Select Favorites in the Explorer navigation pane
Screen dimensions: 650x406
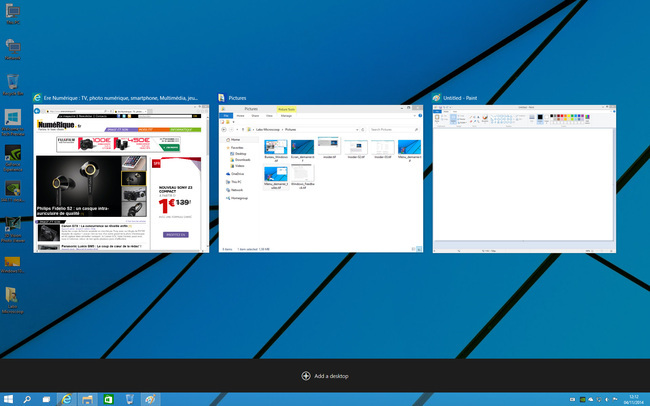[x=237, y=148]
